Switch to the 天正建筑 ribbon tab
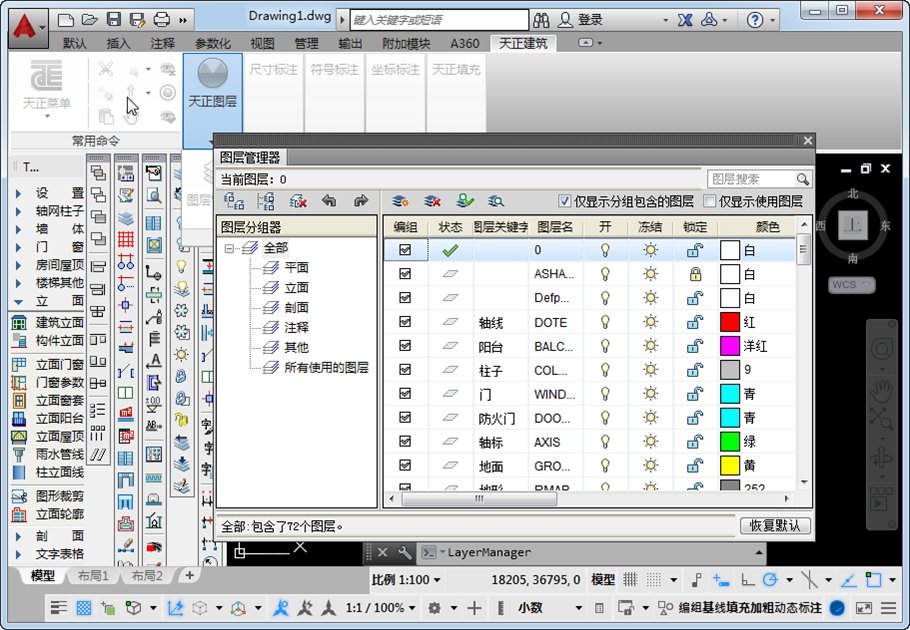The width and height of the screenshot is (910, 630). click(523, 44)
